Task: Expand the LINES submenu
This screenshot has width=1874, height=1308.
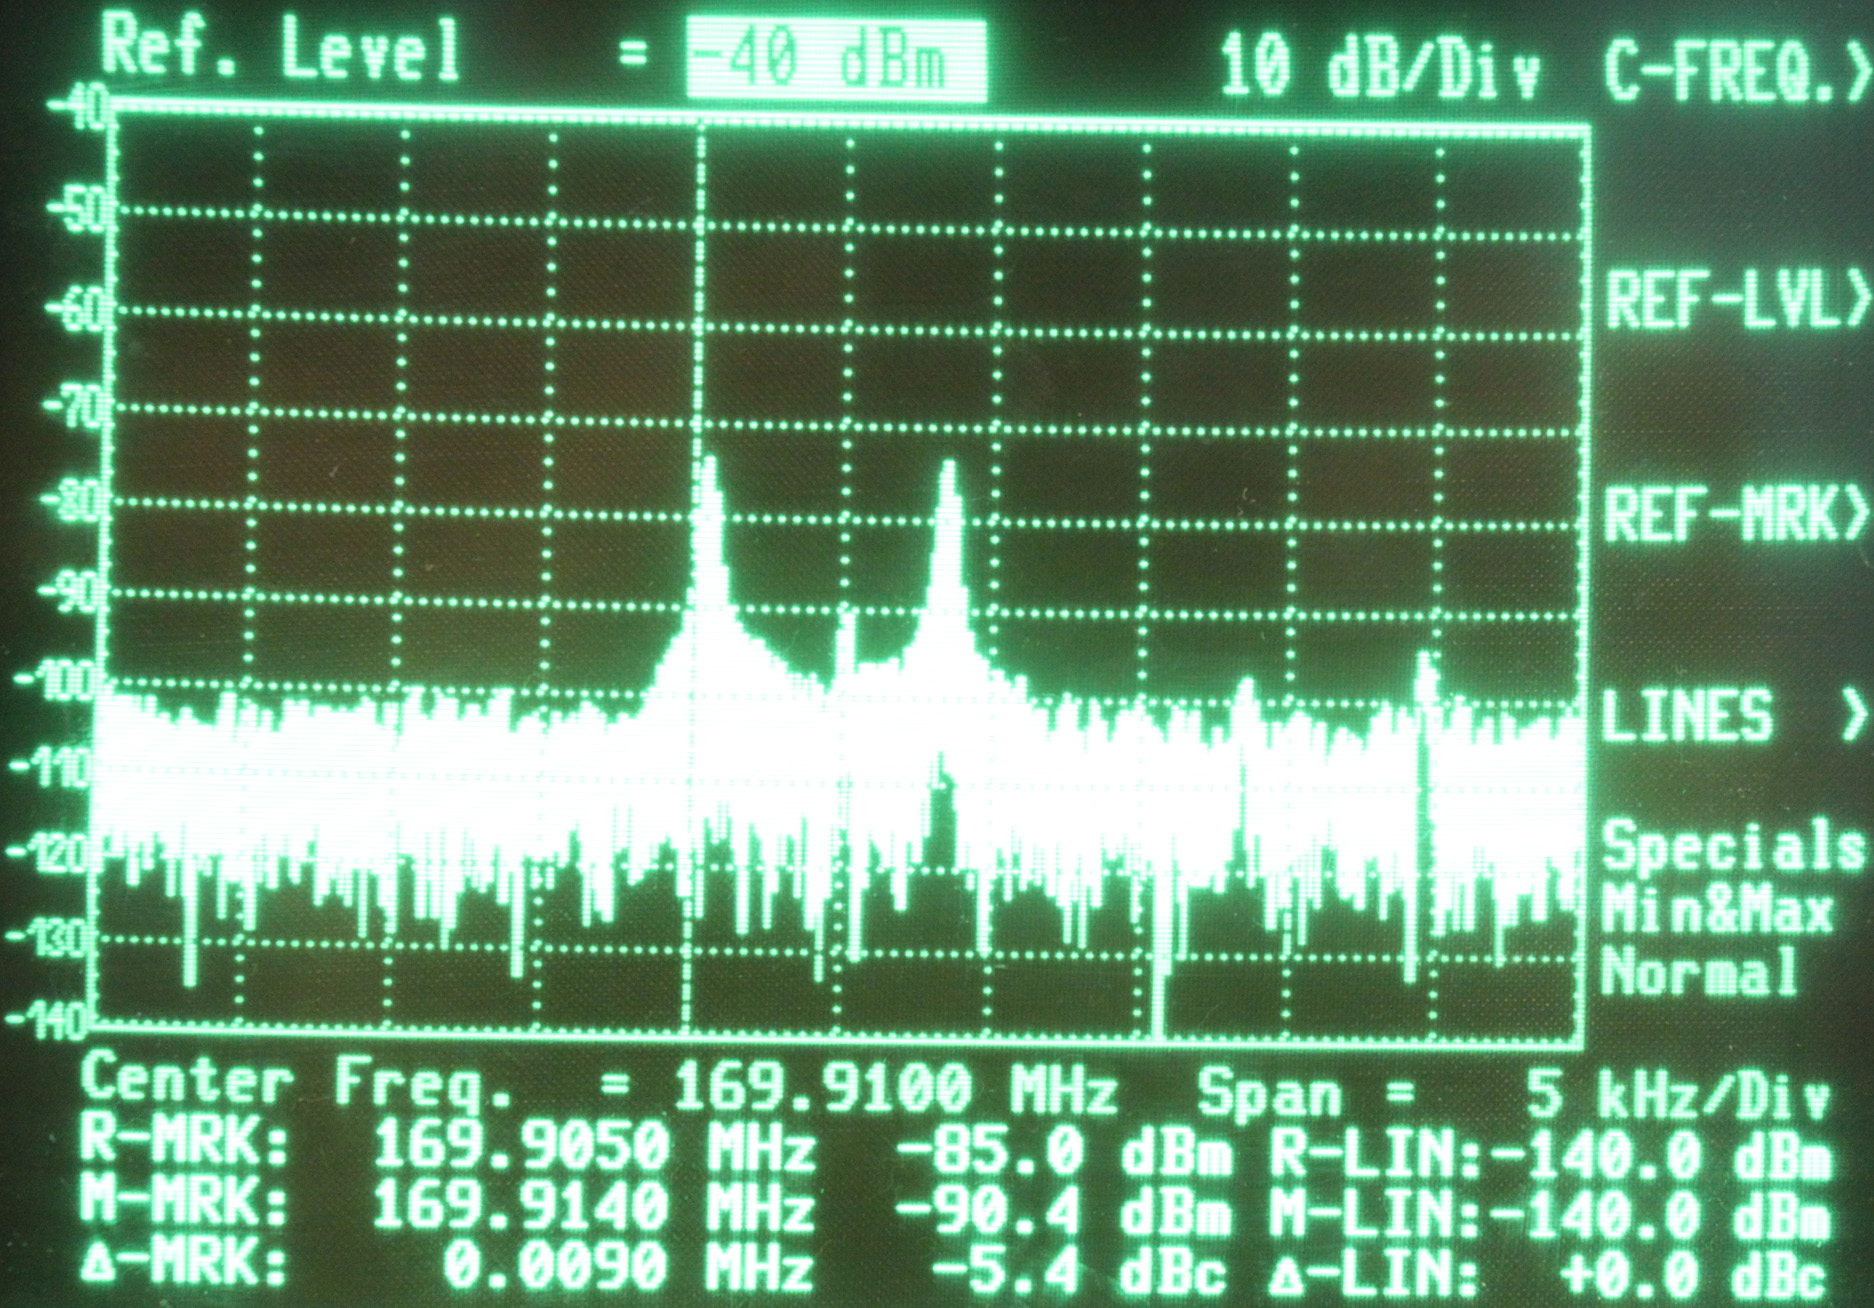Action: tap(1735, 715)
